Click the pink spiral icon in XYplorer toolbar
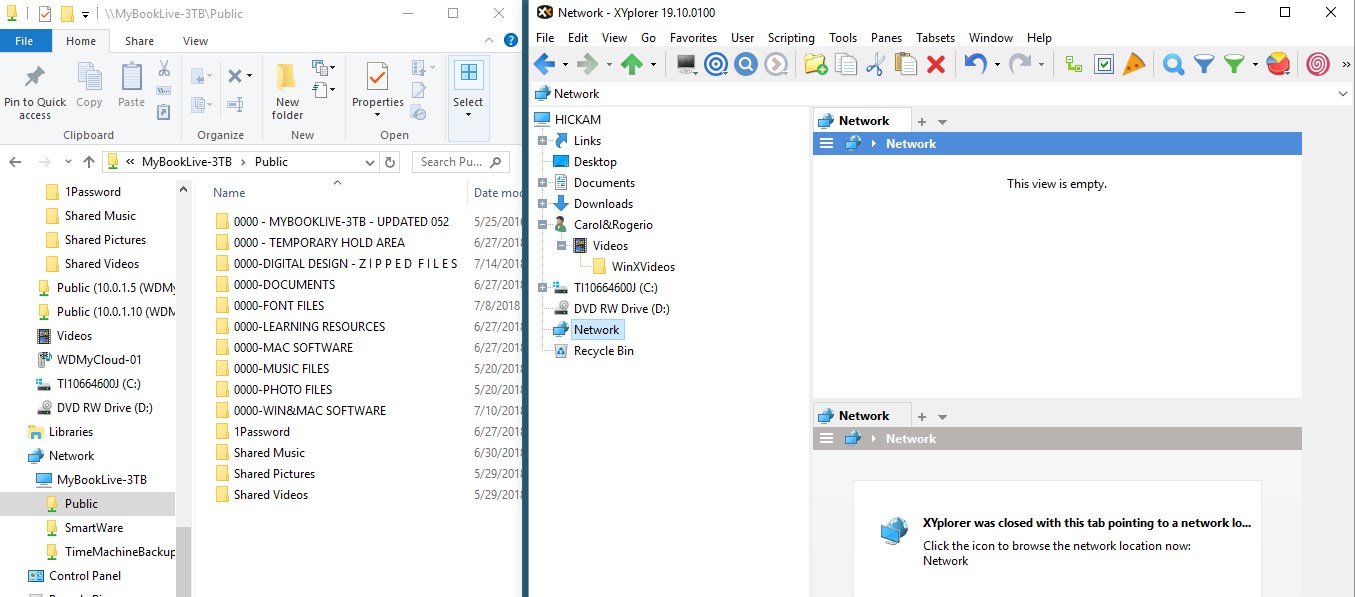This screenshot has width=1355, height=597. (x=1318, y=64)
